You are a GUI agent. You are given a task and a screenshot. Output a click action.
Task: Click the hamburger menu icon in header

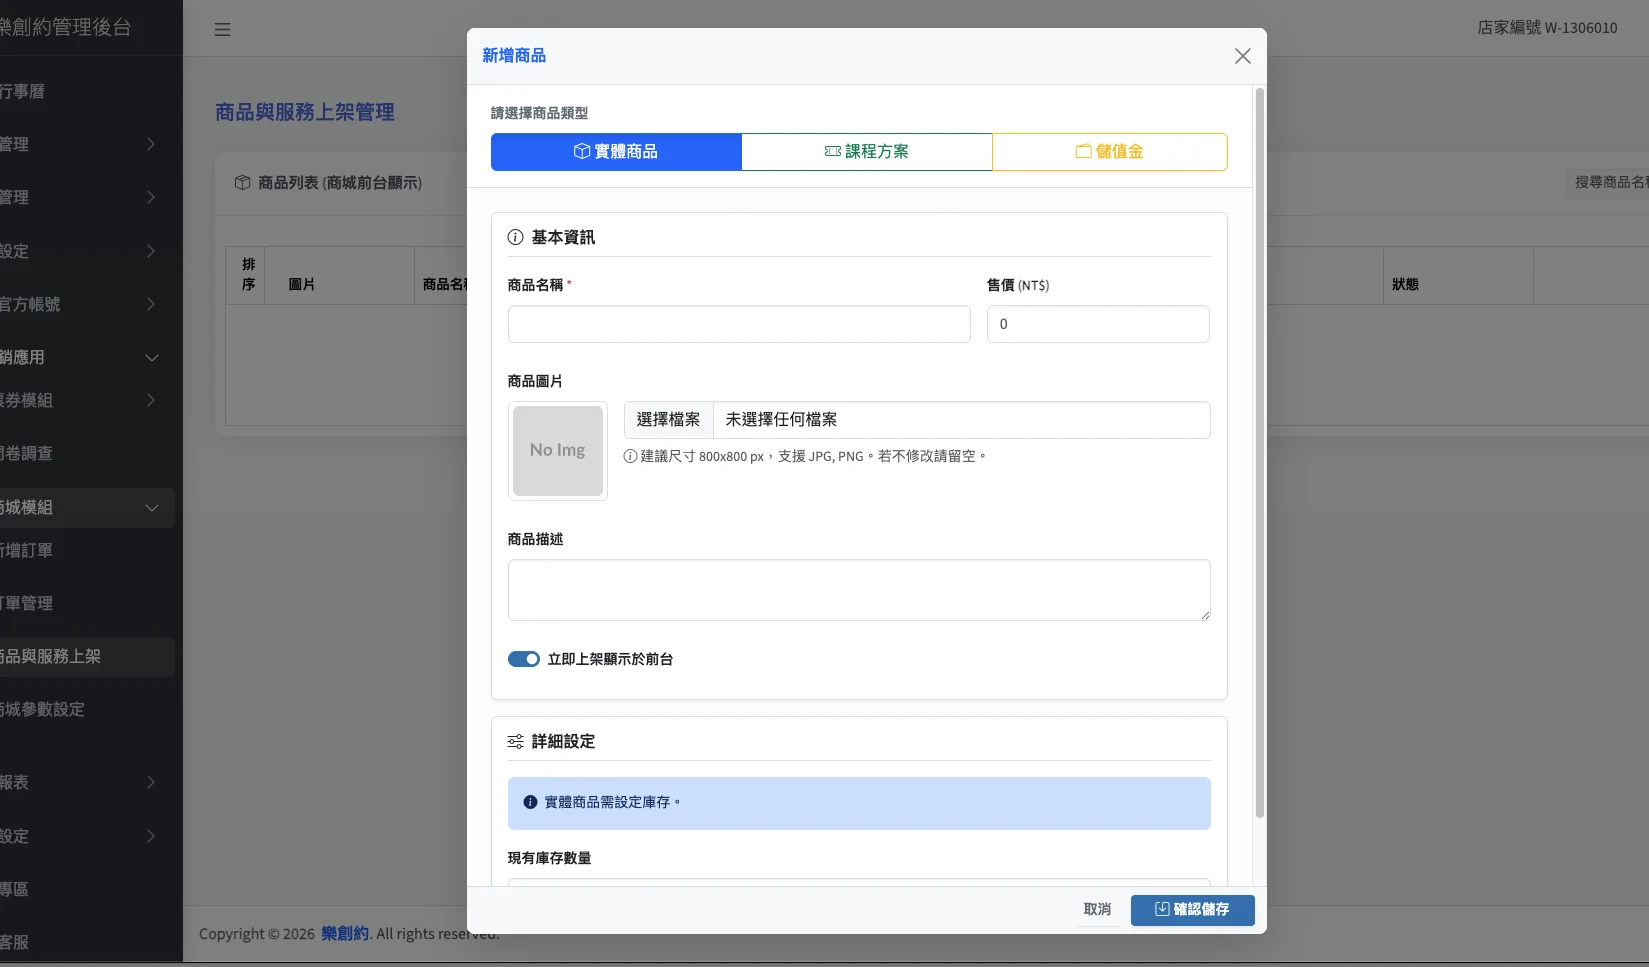point(222,29)
